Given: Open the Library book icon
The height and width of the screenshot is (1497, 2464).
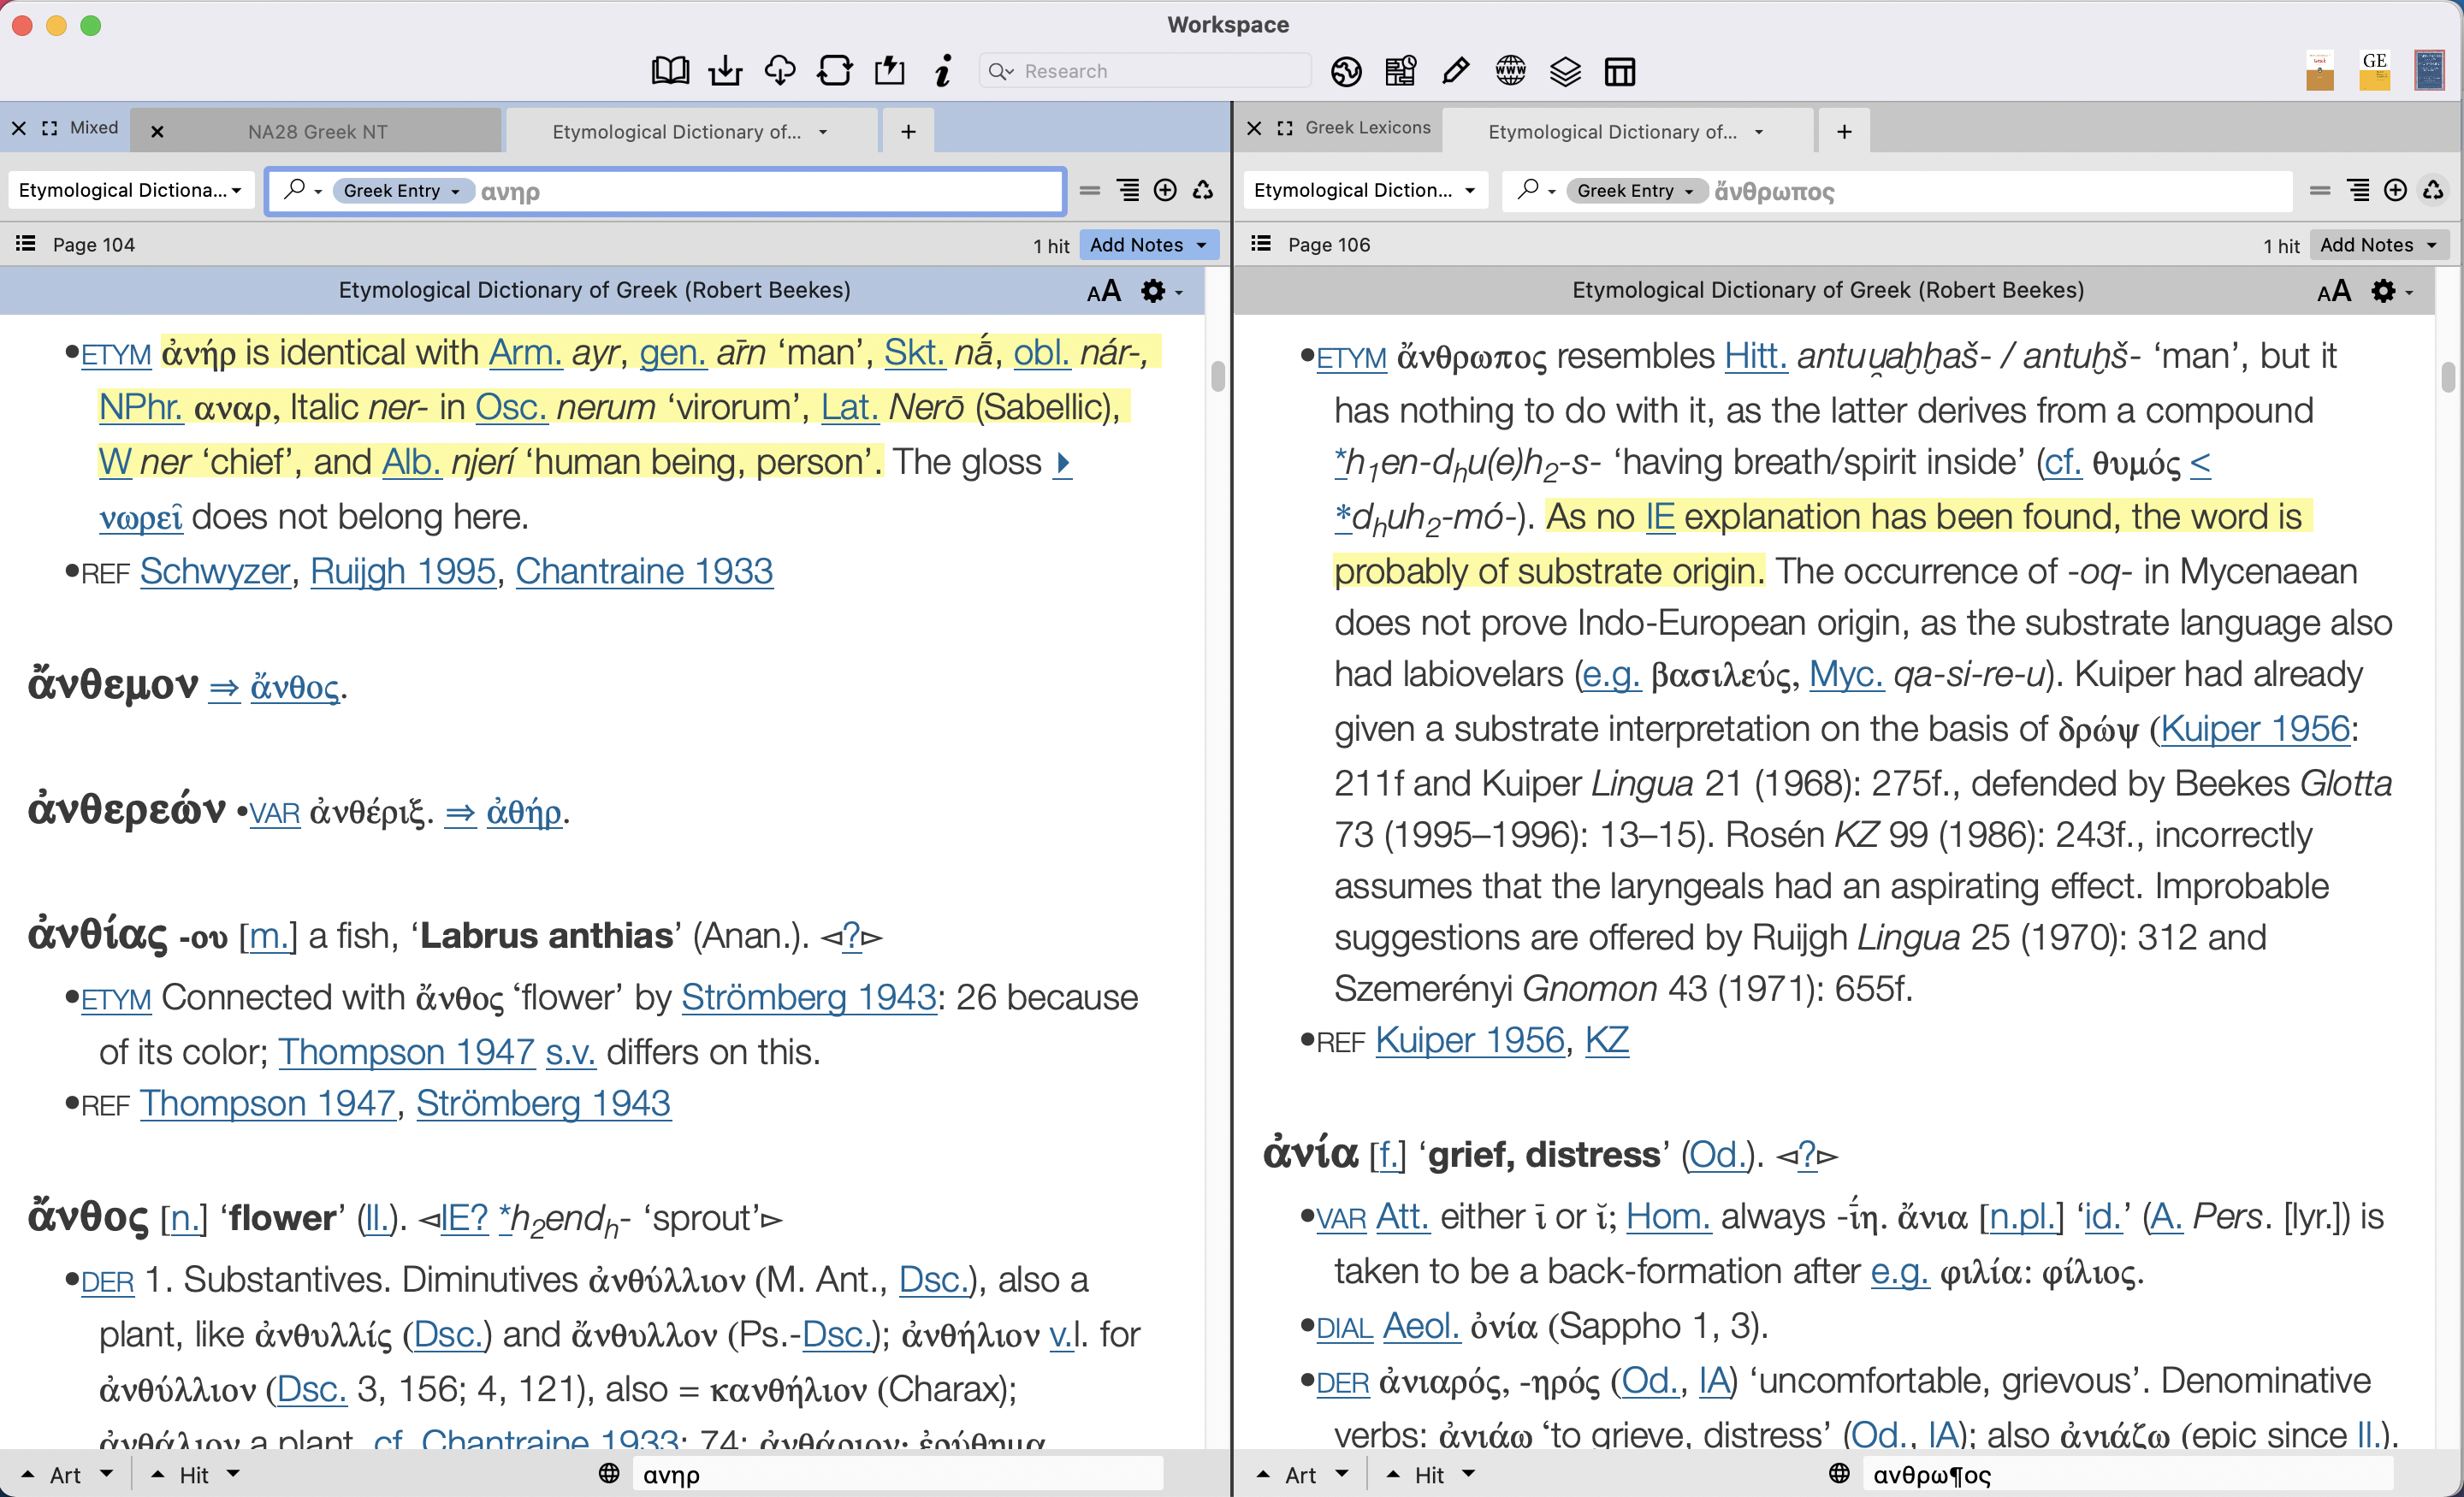Looking at the screenshot, I should pos(670,70).
